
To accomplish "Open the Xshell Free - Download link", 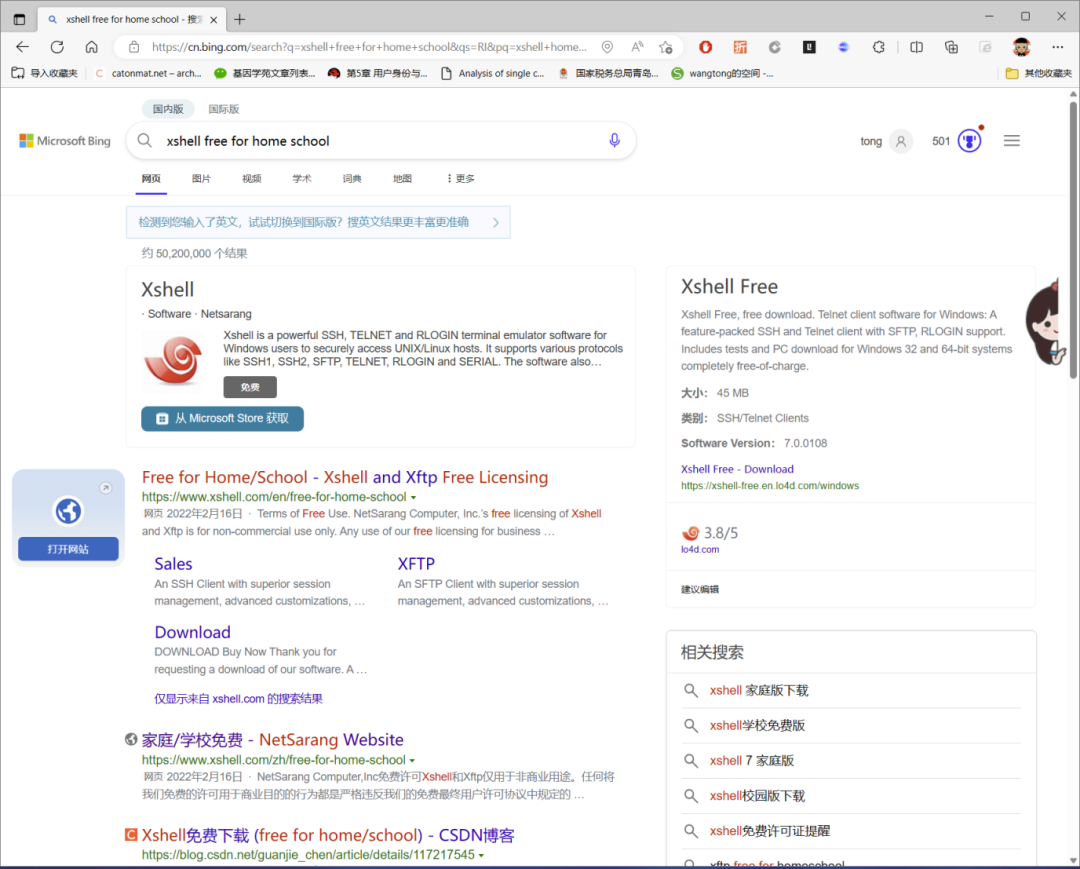I will click(x=737, y=469).
